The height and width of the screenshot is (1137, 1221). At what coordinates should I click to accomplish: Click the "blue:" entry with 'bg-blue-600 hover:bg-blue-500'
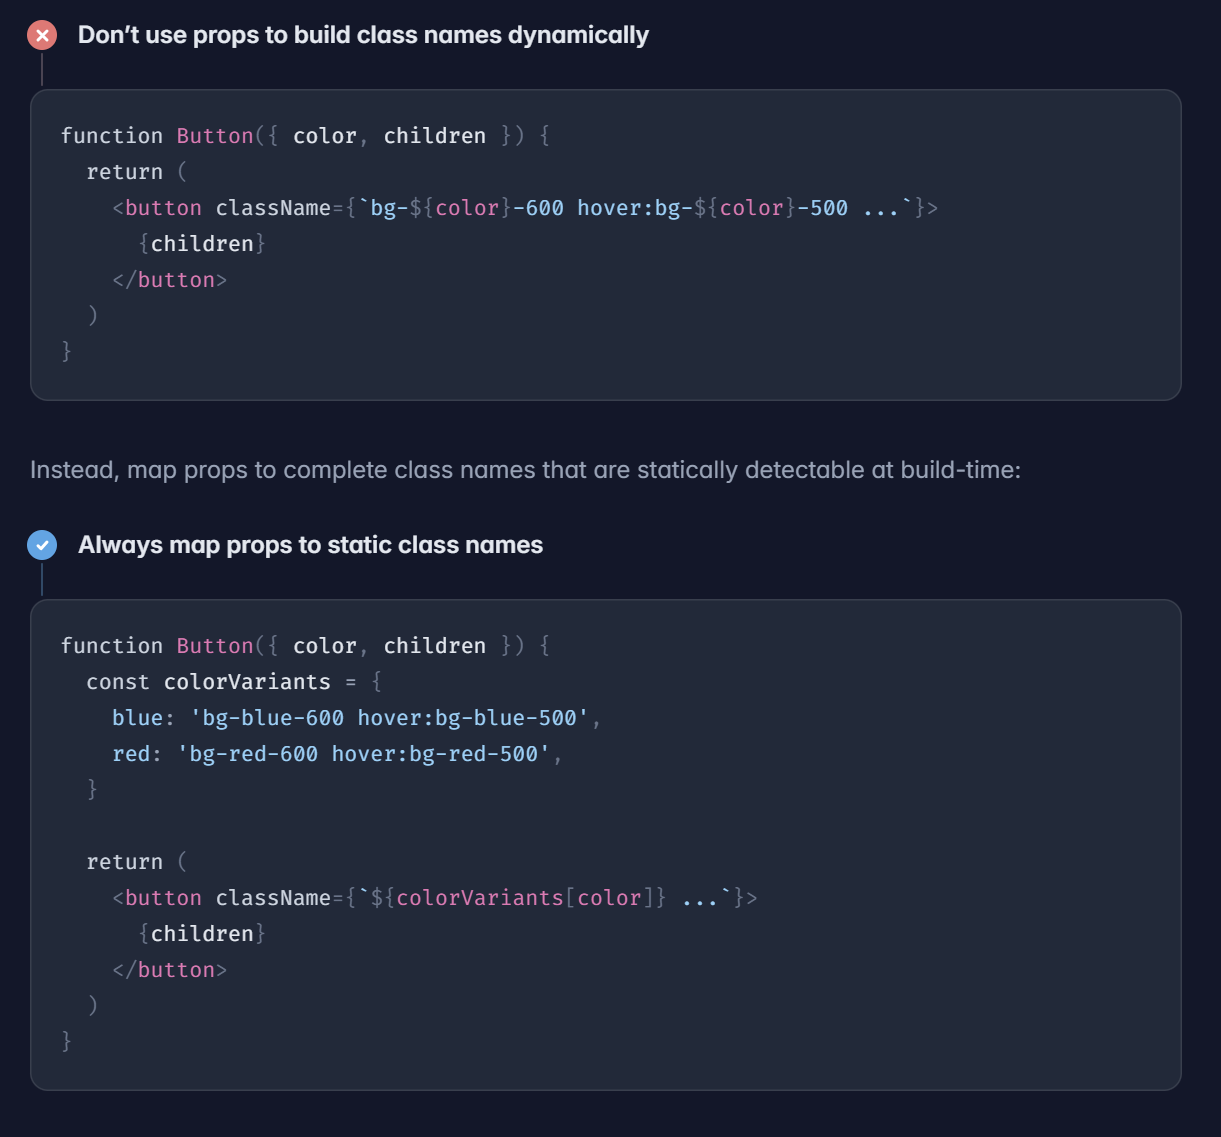point(356,718)
